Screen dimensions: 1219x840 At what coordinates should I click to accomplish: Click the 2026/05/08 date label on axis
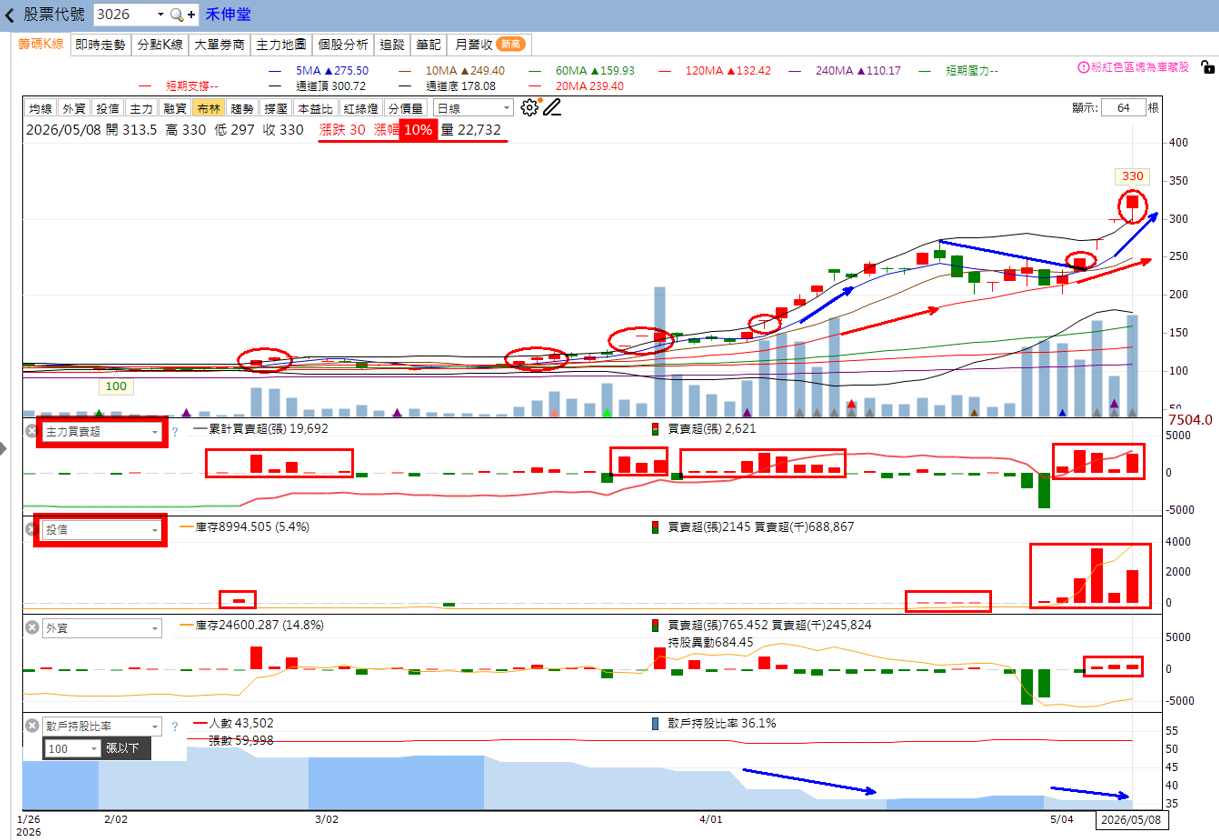[1129, 819]
